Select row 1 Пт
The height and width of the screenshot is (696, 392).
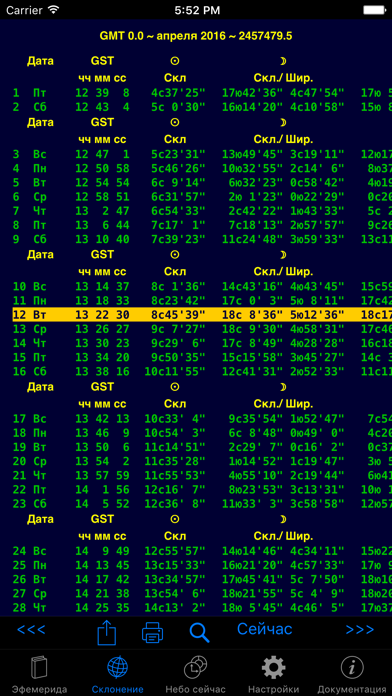202,93
